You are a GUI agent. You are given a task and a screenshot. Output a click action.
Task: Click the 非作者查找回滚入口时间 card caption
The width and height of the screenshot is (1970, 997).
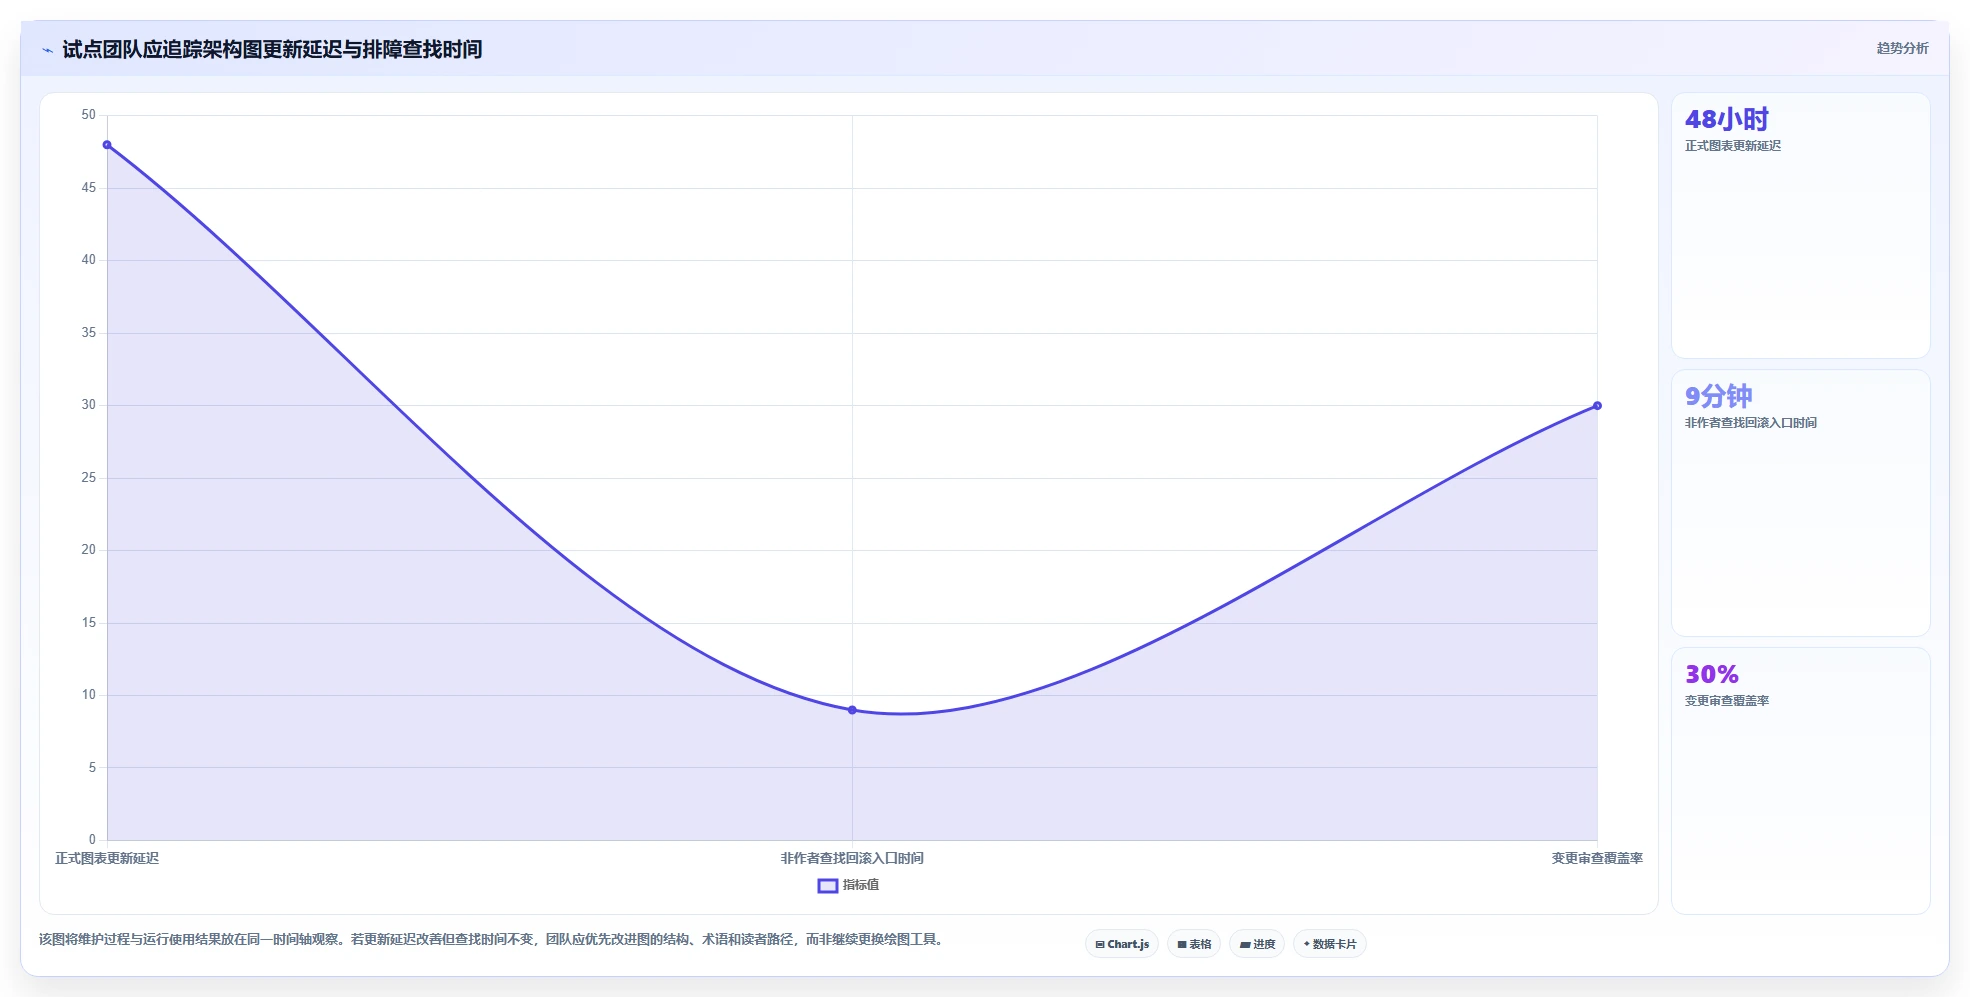1751,423
